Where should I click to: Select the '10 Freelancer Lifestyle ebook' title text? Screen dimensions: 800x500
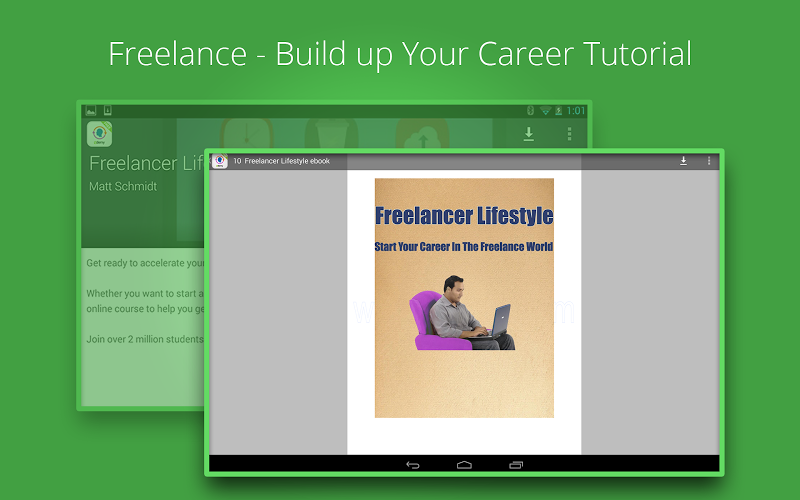pyautogui.click(x=282, y=161)
